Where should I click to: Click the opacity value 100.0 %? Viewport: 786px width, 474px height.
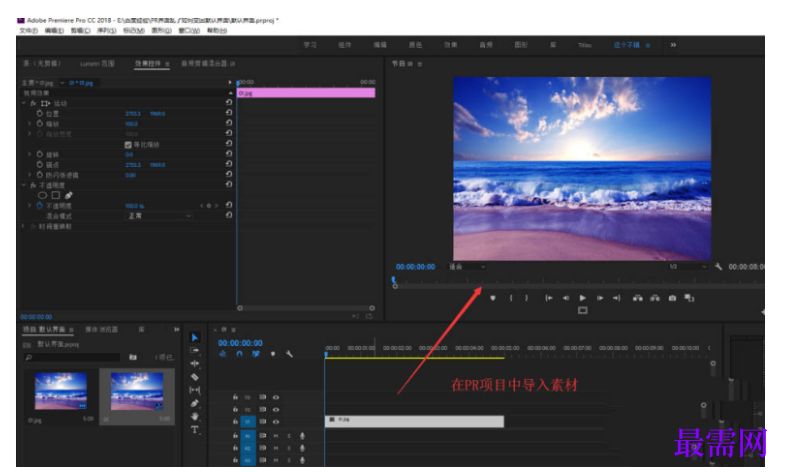(x=134, y=206)
